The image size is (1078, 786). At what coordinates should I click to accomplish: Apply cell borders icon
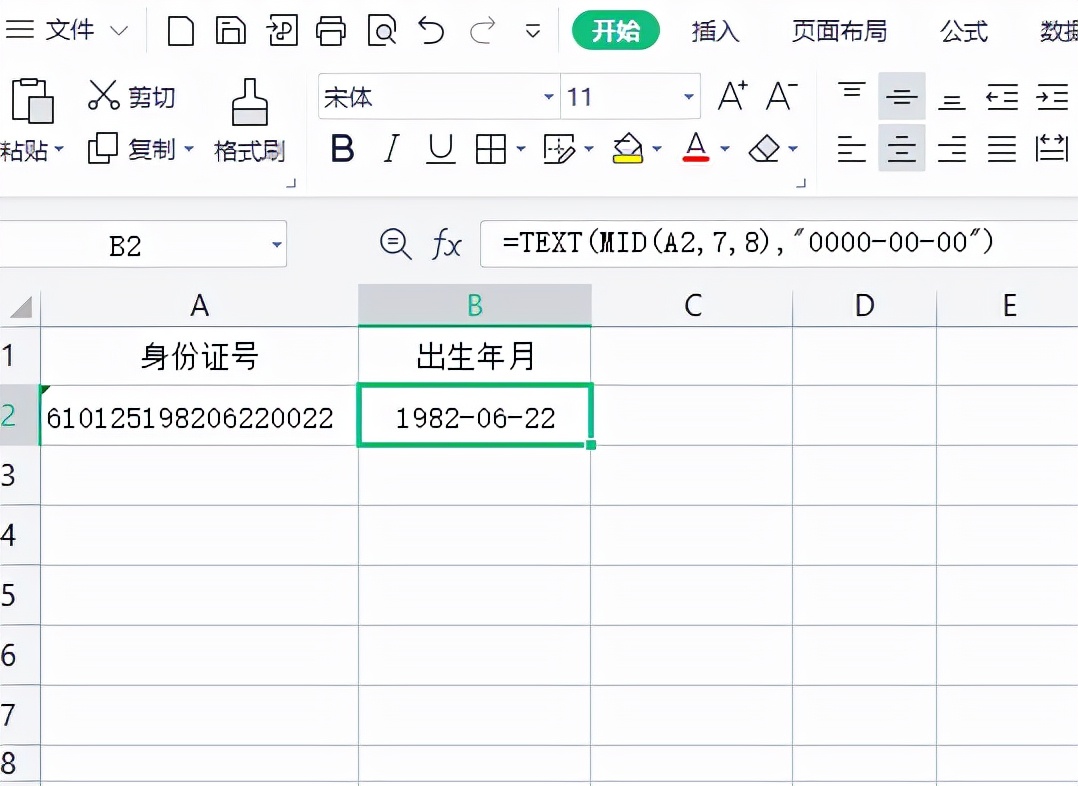click(491, 149)
